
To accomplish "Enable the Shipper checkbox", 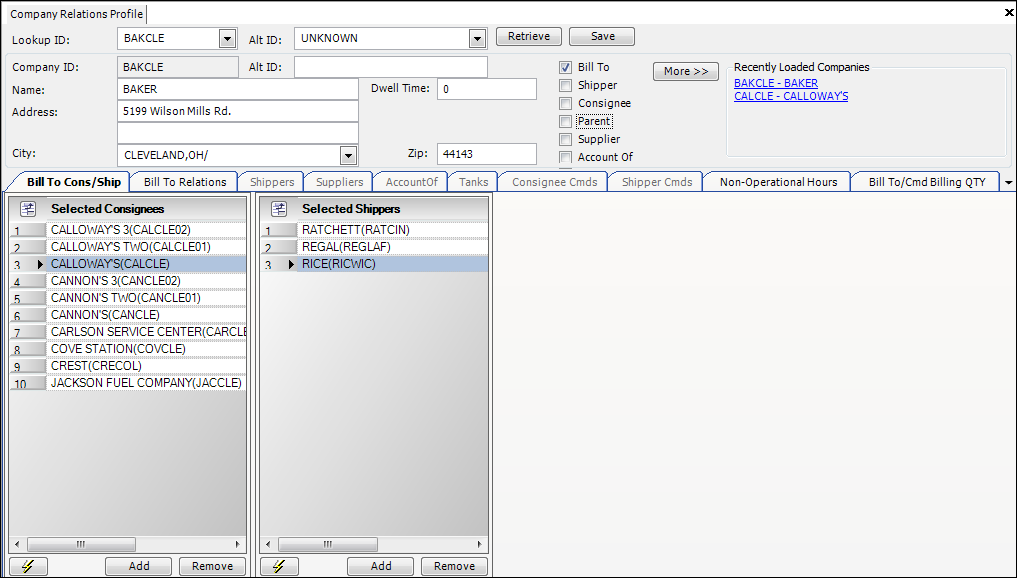I will pyautogui.click(x=566, y=86).
